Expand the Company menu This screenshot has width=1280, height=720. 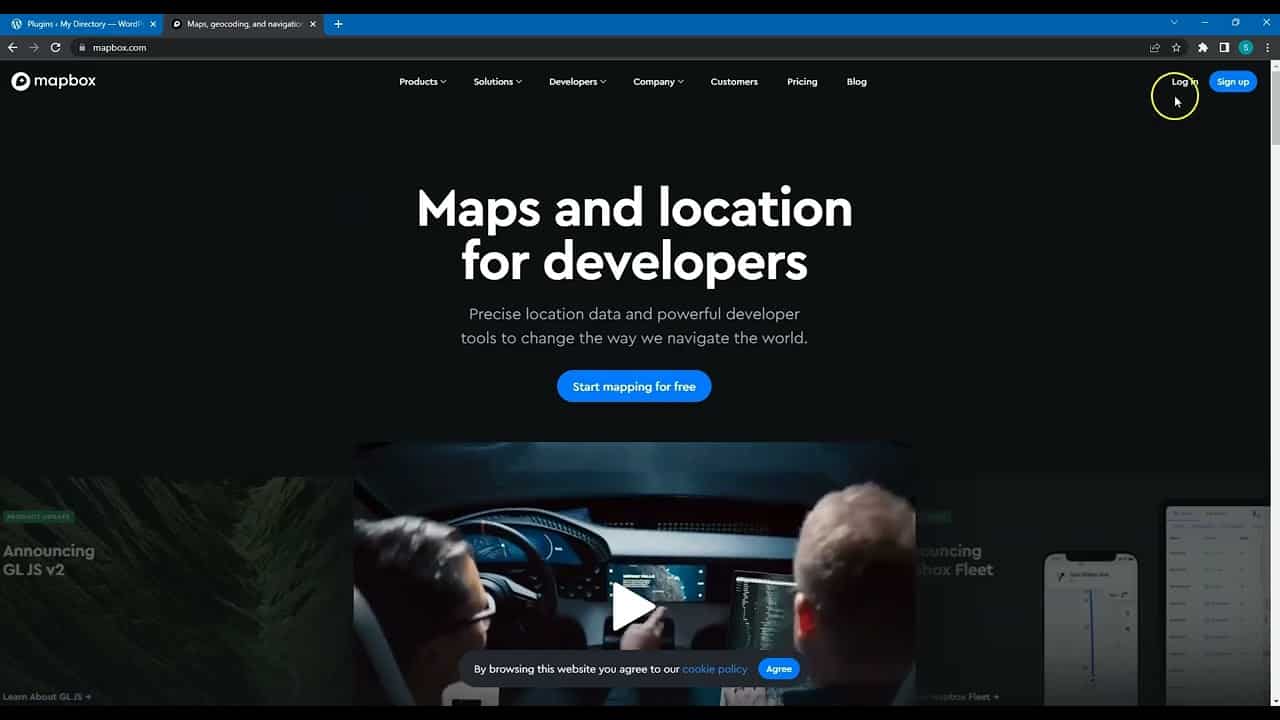[658, 82]
